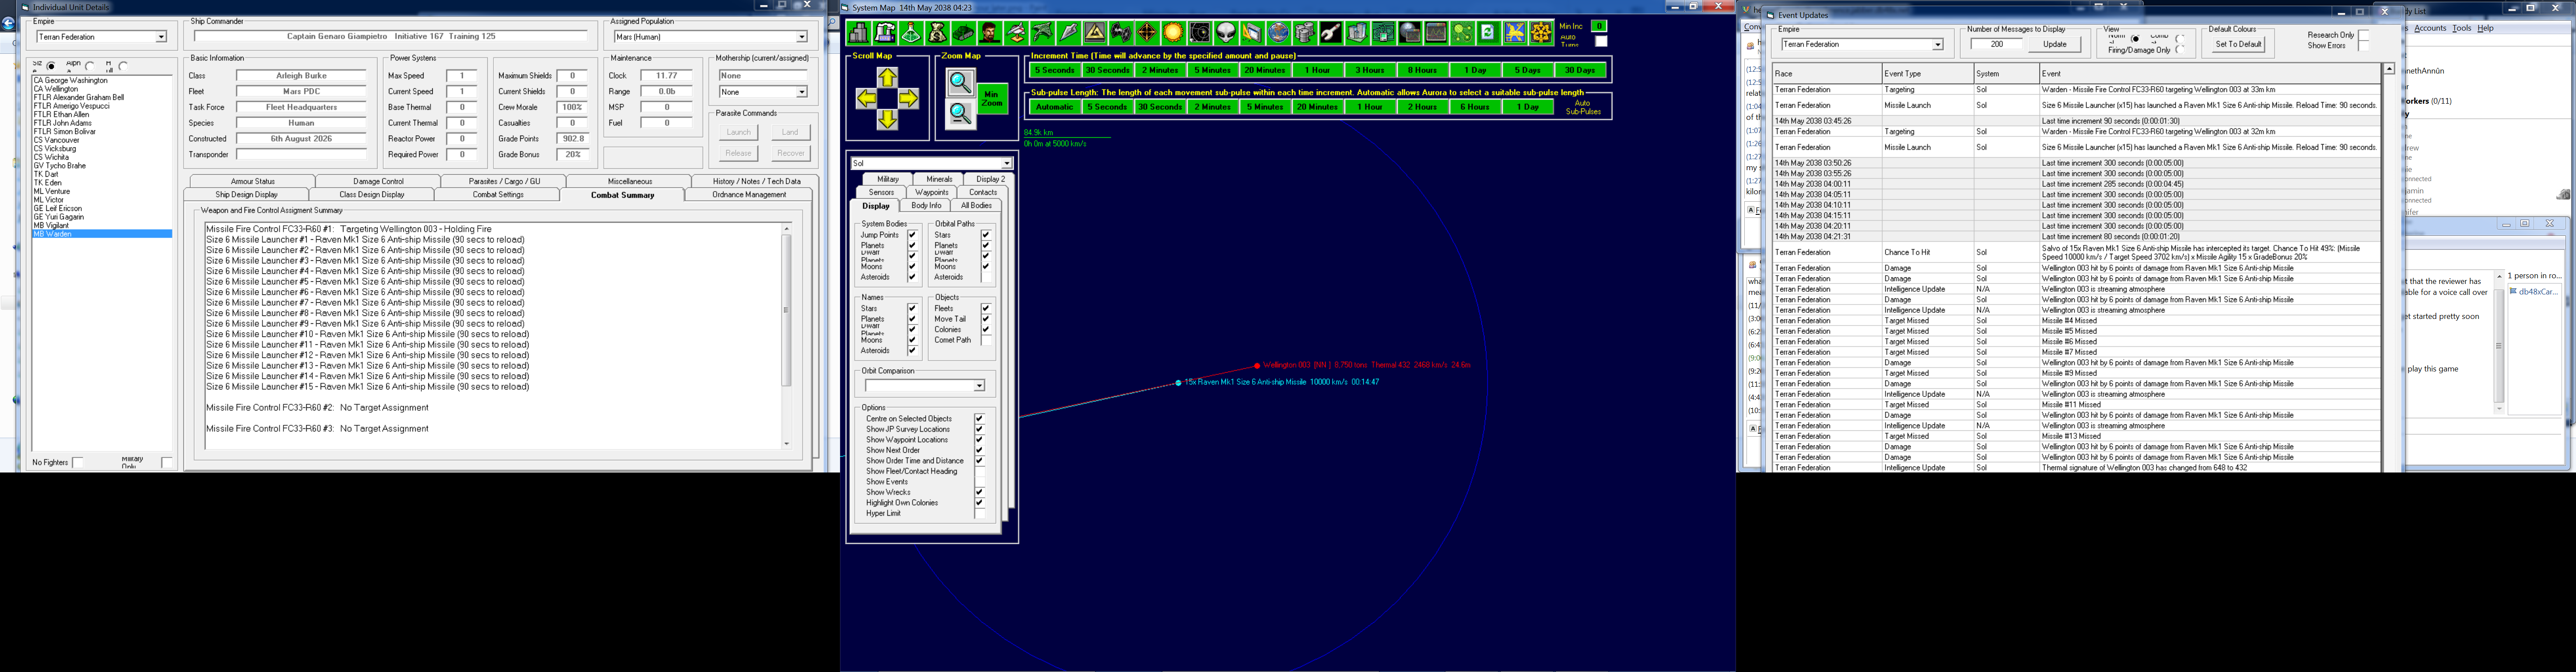Toggle the Fleets objects checkbox
2576x672 pixels.
coord(986,308)
